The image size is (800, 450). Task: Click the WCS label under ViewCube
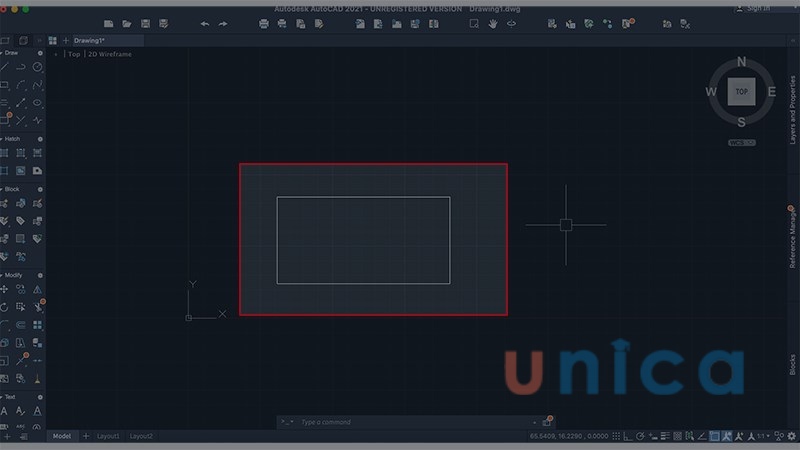pos(742,143)
